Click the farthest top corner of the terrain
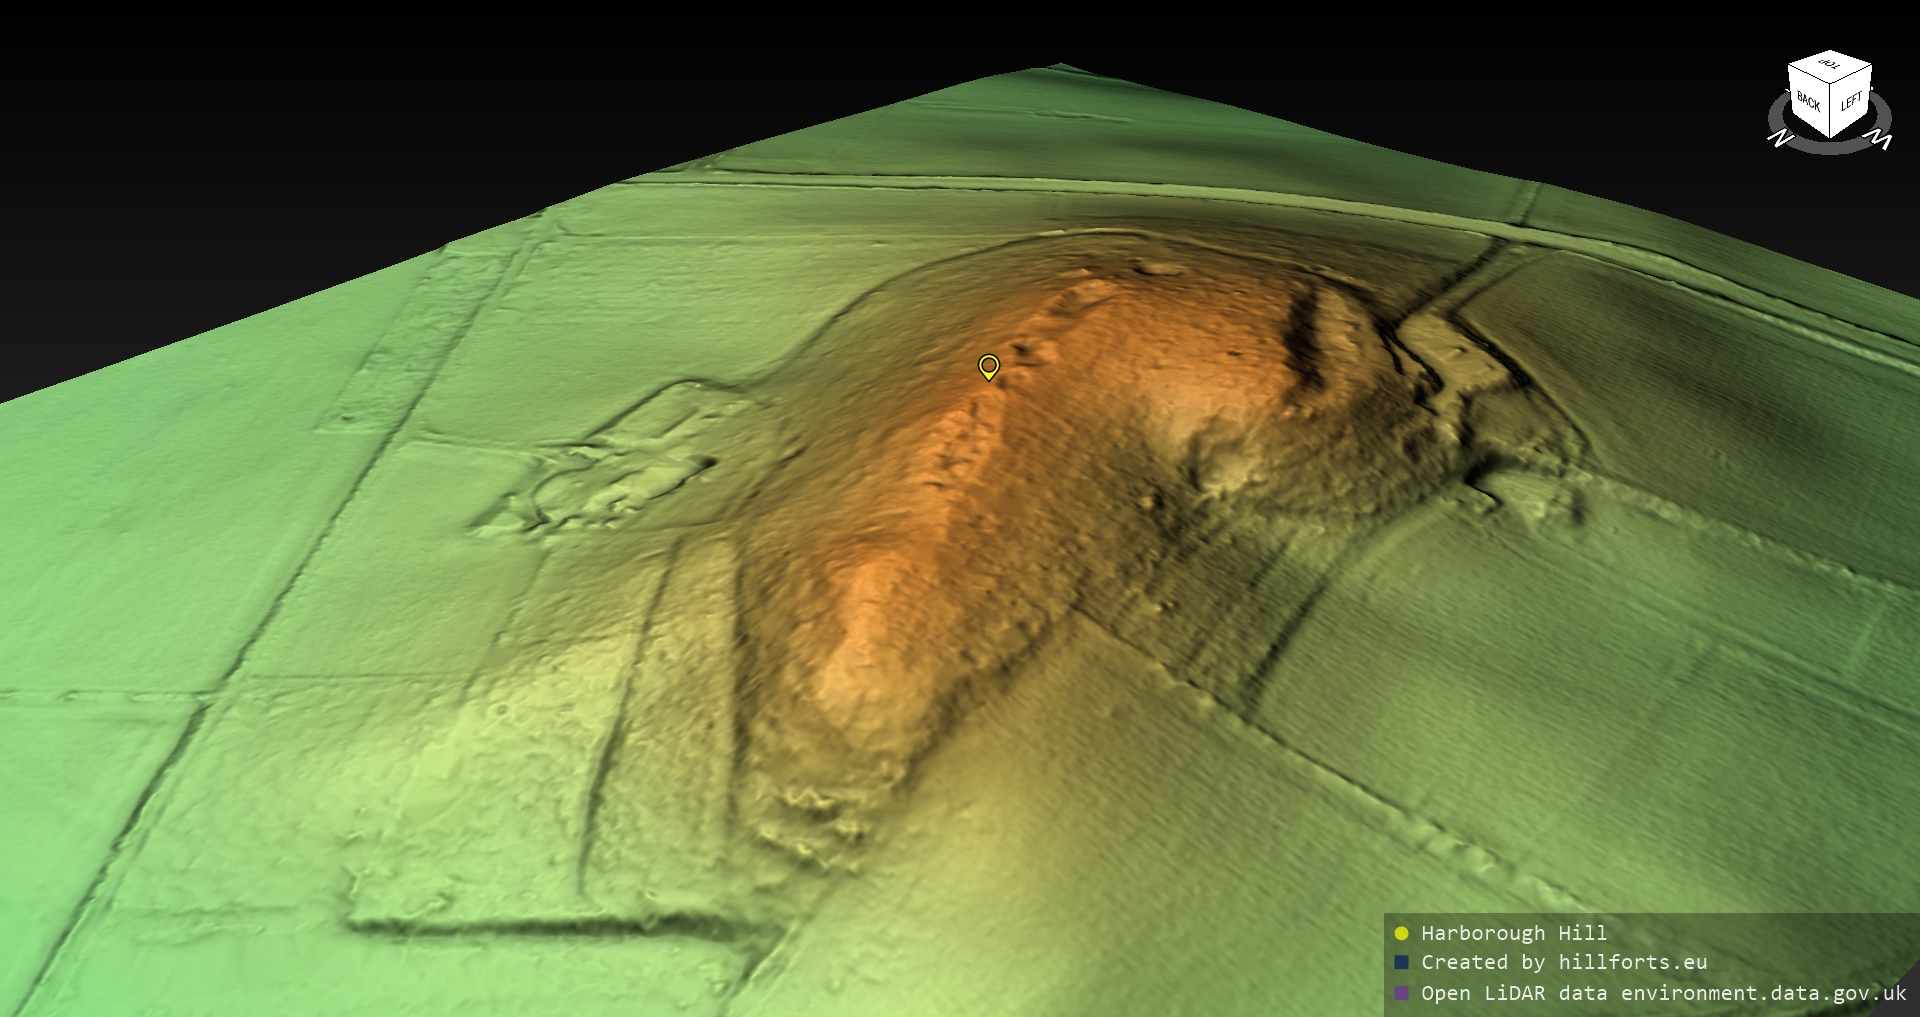Screen dimensions: 1920x1017 click(1060, 67)
